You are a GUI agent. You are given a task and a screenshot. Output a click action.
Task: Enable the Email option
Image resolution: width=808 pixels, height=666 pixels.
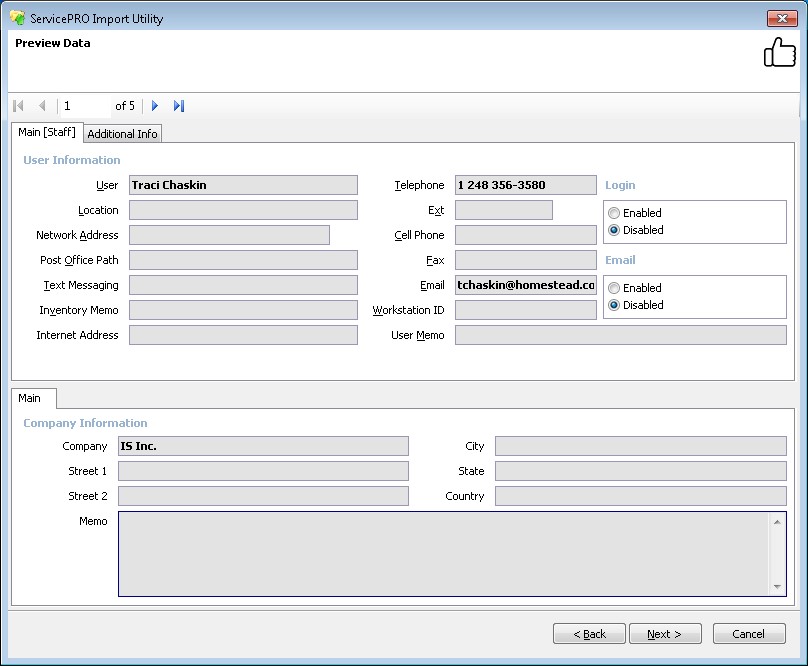[614, 288]
